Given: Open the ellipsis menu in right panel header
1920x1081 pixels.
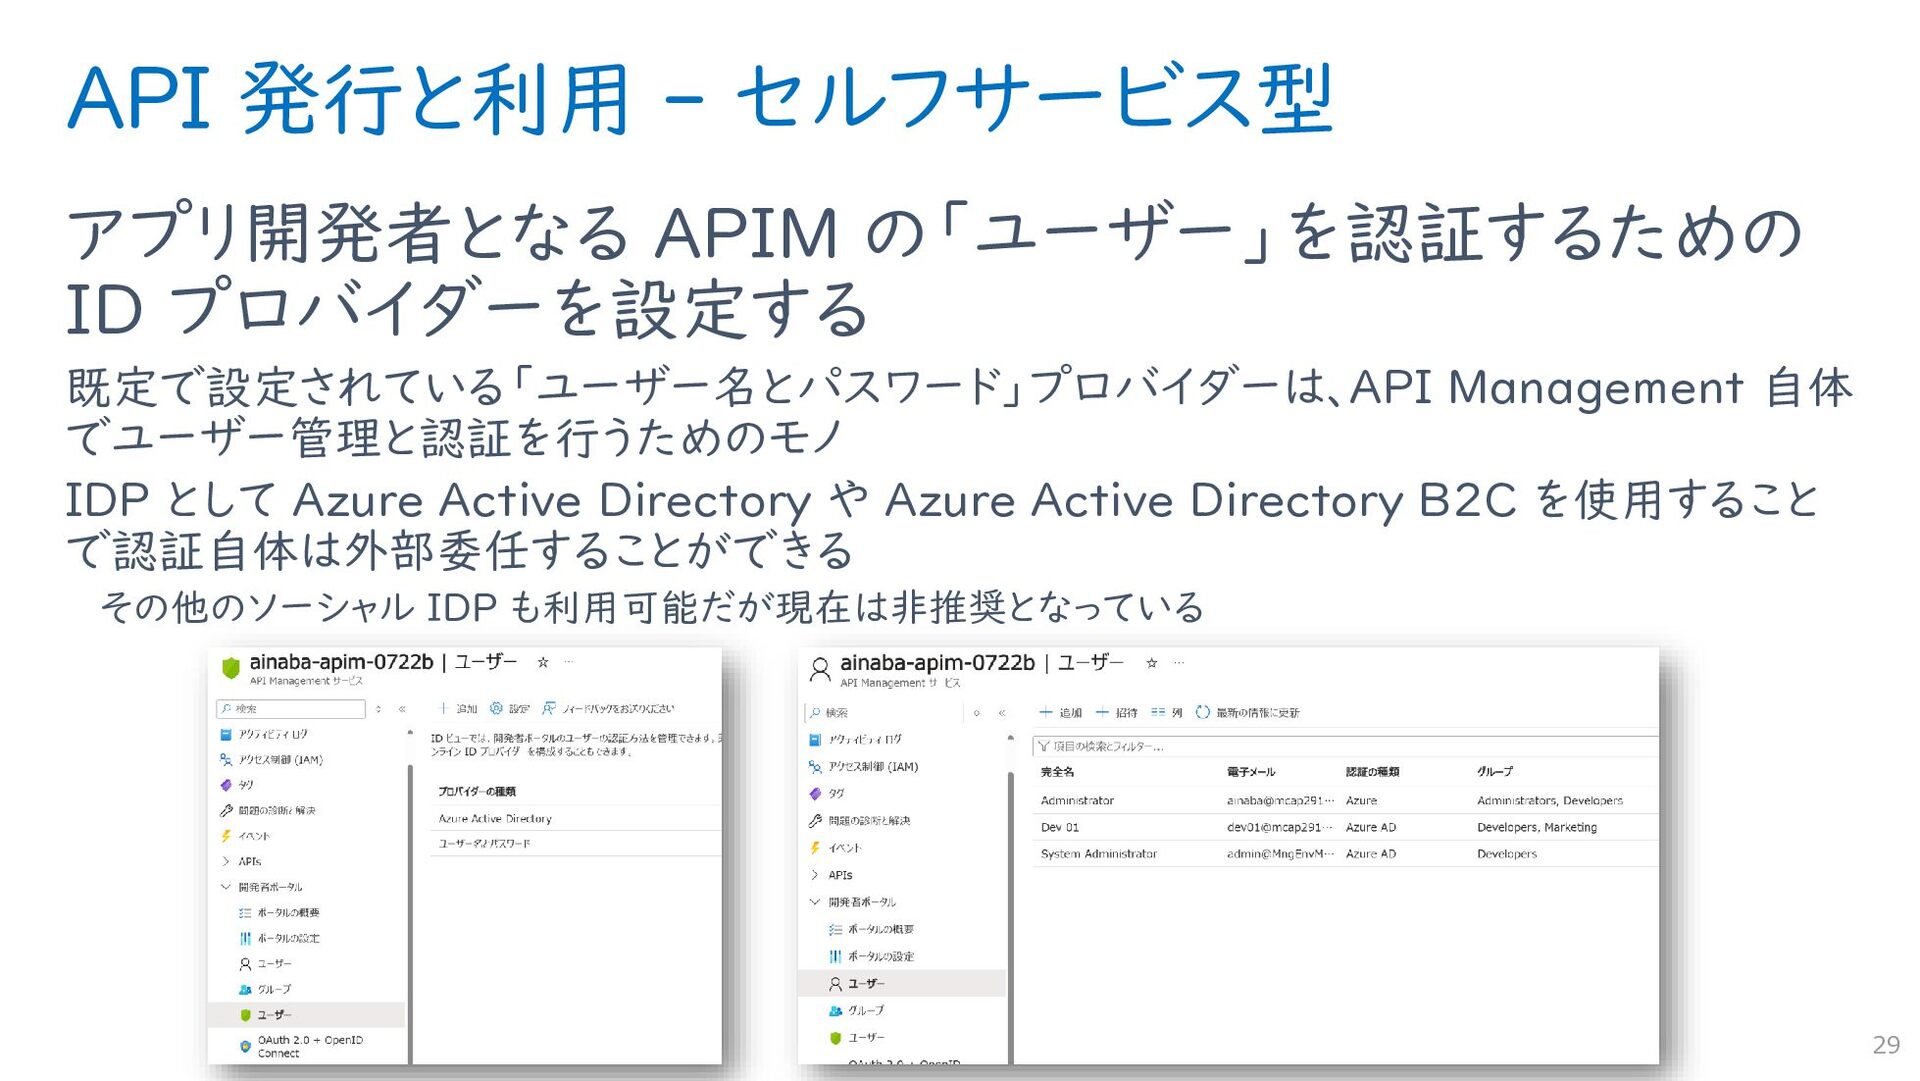Looking at the screenshot, I should [1179, 662].
